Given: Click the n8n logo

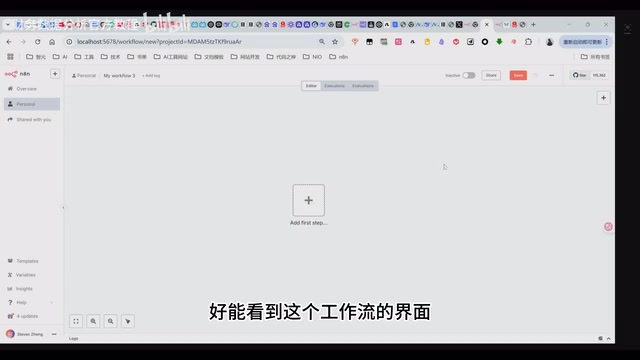Looking at the screenshot, I should tap(17, 74).
